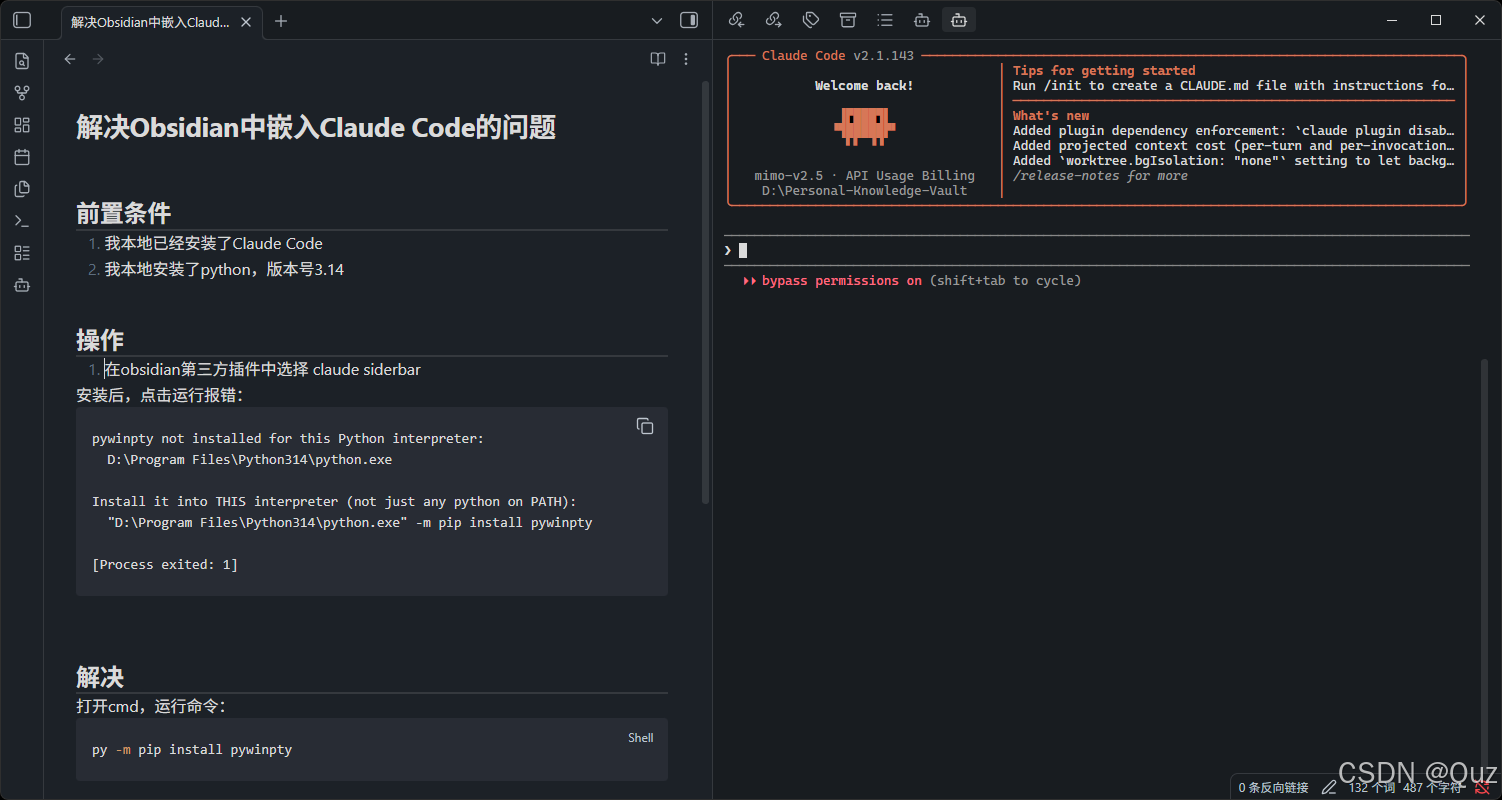Switch to reading view with book icon

(x=658, y=59)
